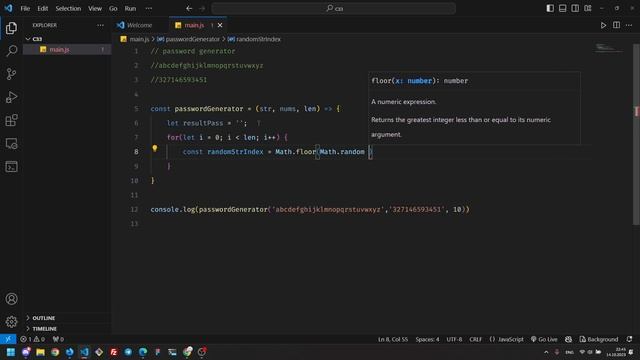Click the lightbulb code action on line 8

[155, 149]
